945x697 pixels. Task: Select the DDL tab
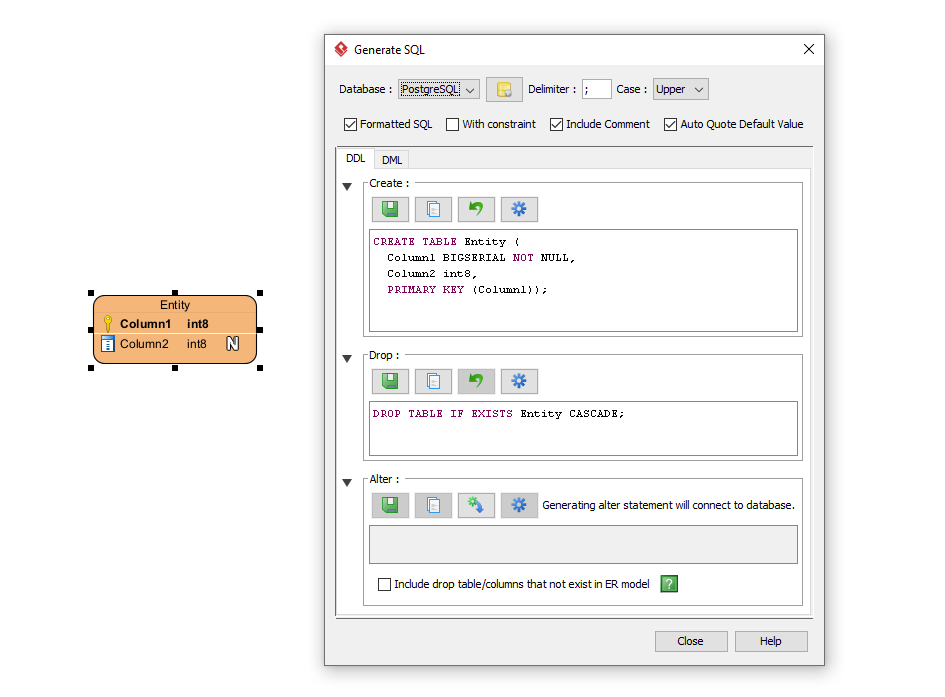355,159
